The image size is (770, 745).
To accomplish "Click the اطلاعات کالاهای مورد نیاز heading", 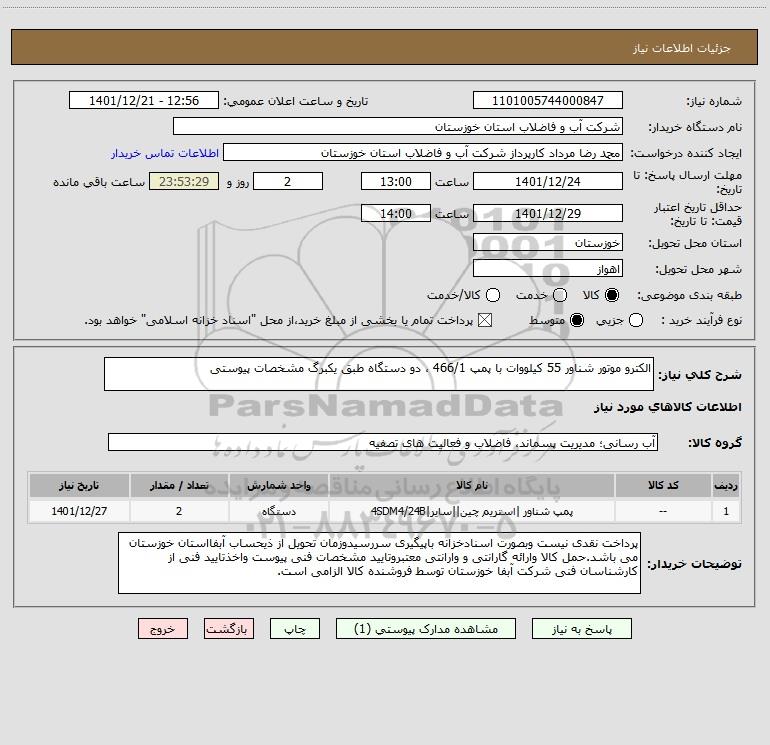I will (x=667, y=407).
